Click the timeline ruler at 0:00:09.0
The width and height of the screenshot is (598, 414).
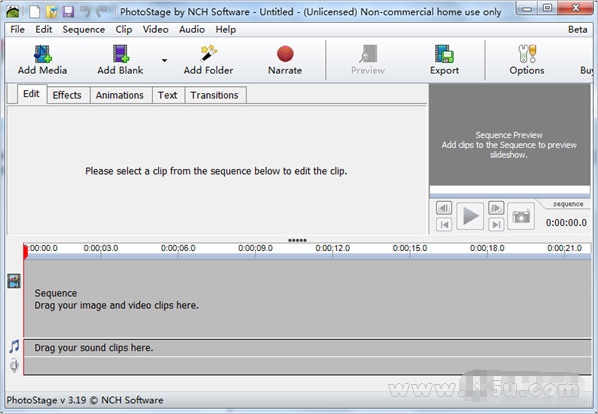coord(256,249)
